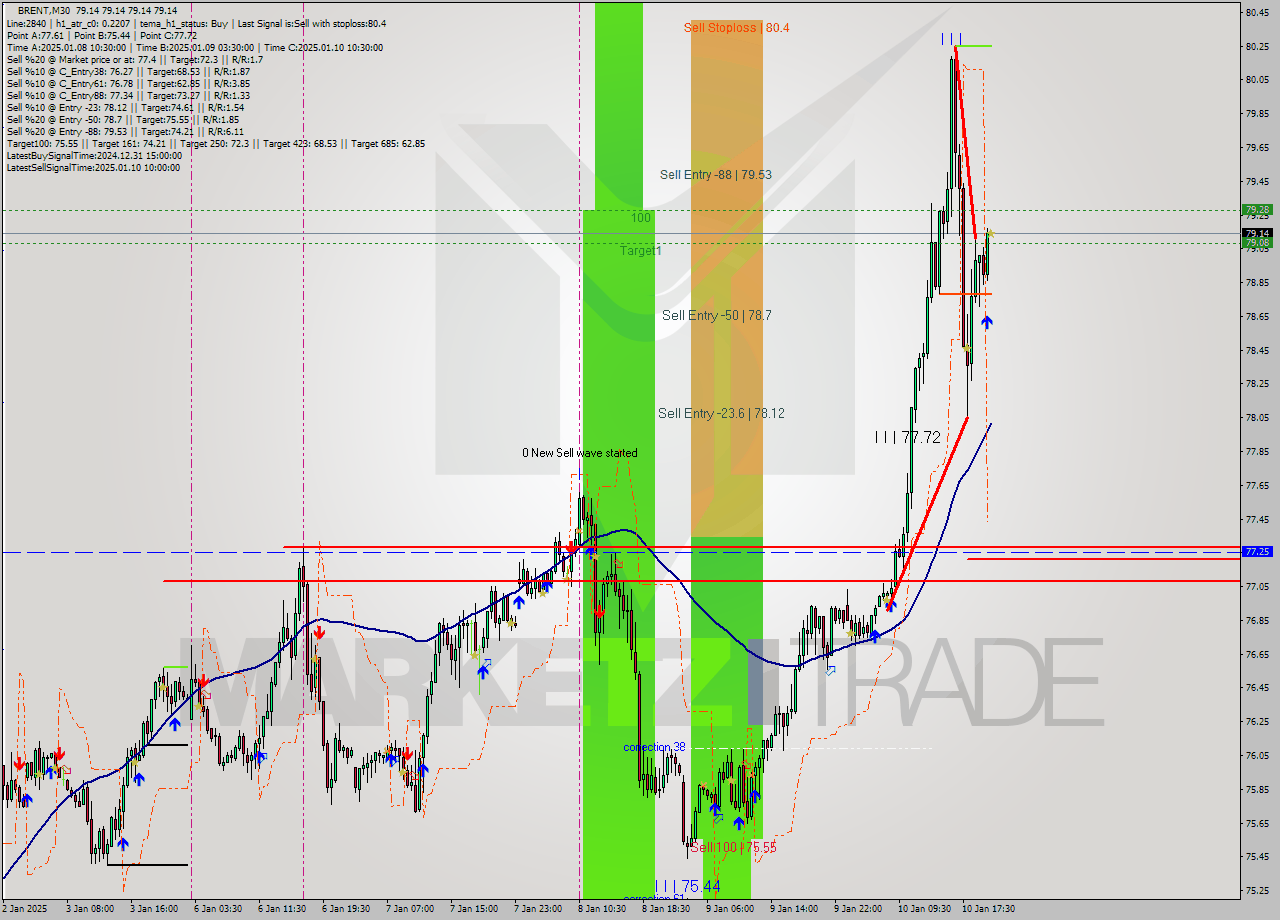Select 'Sell Entry -23.6 | 78.12' text

coord(720,413)
